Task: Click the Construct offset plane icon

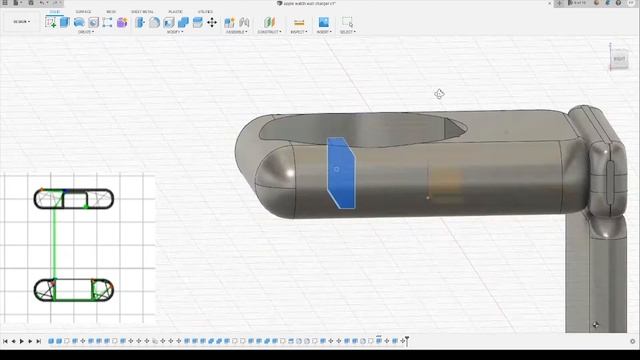Action: coord(269,22)
